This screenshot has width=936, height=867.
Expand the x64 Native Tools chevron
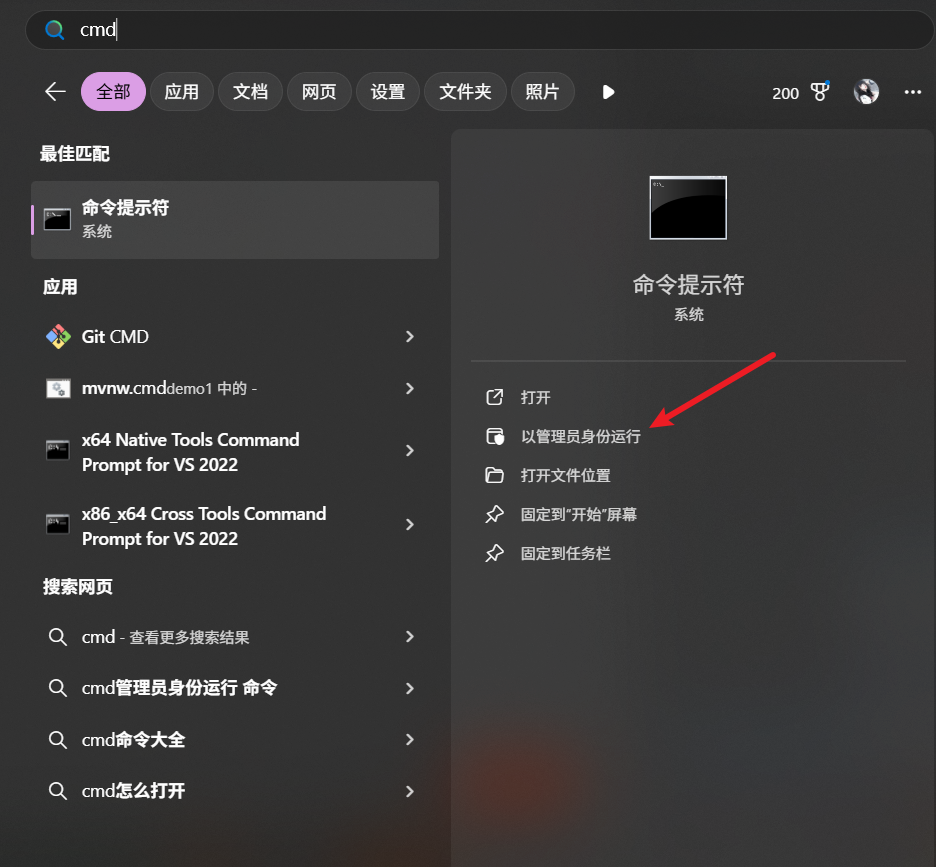point(410,451)
